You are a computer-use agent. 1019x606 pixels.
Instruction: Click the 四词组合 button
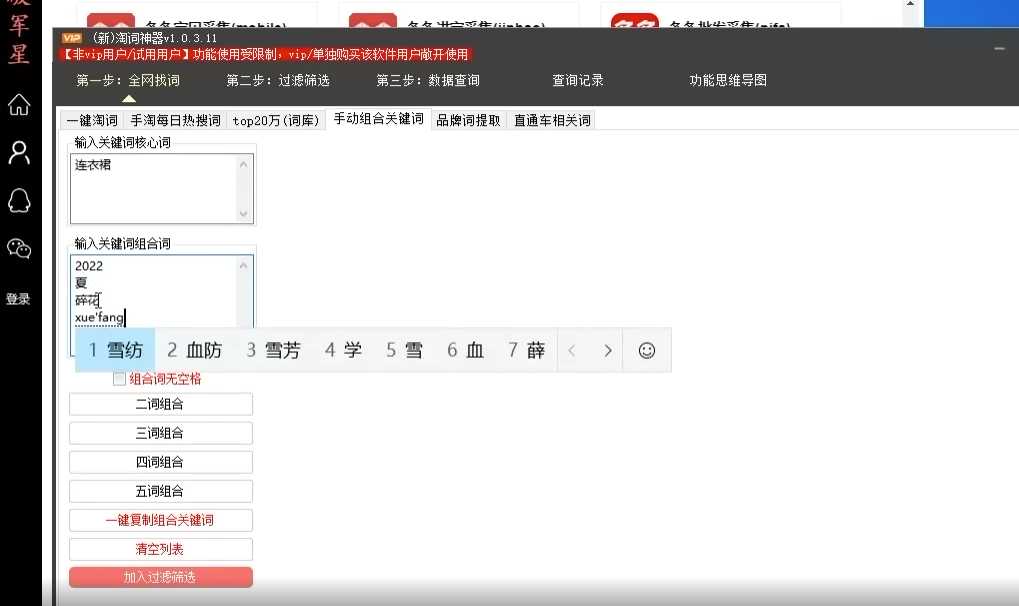click(x=161, y=462)
